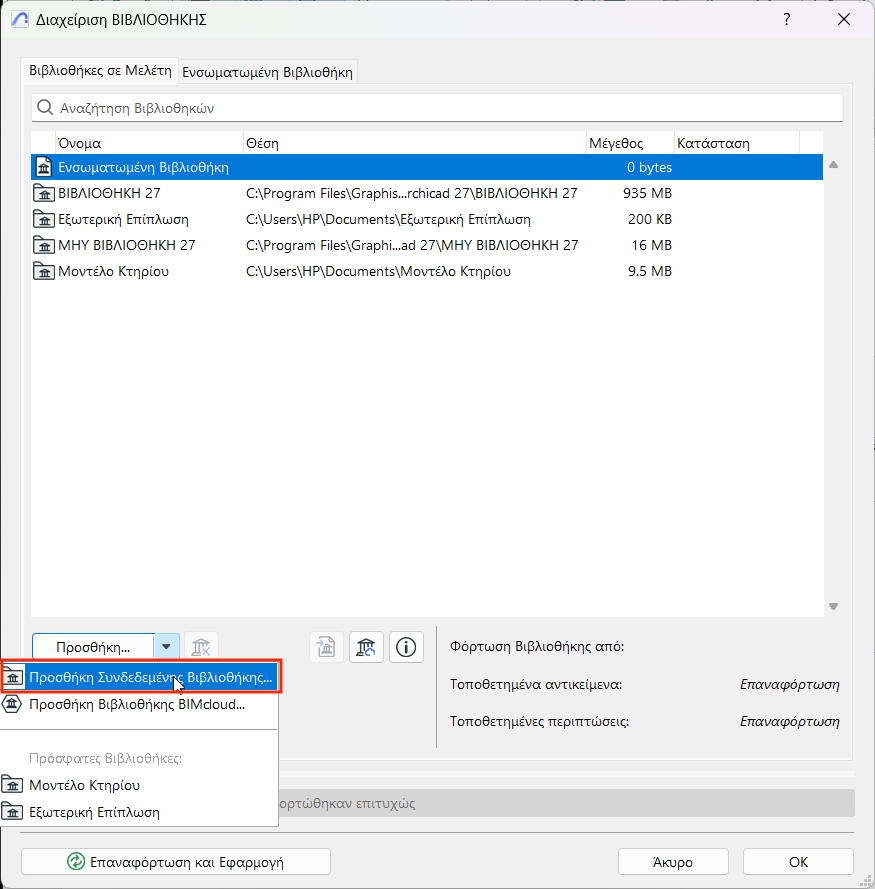Open the help question mark button
The height and width of the screenshot is (889, 875).
click(x=787, y=19)
